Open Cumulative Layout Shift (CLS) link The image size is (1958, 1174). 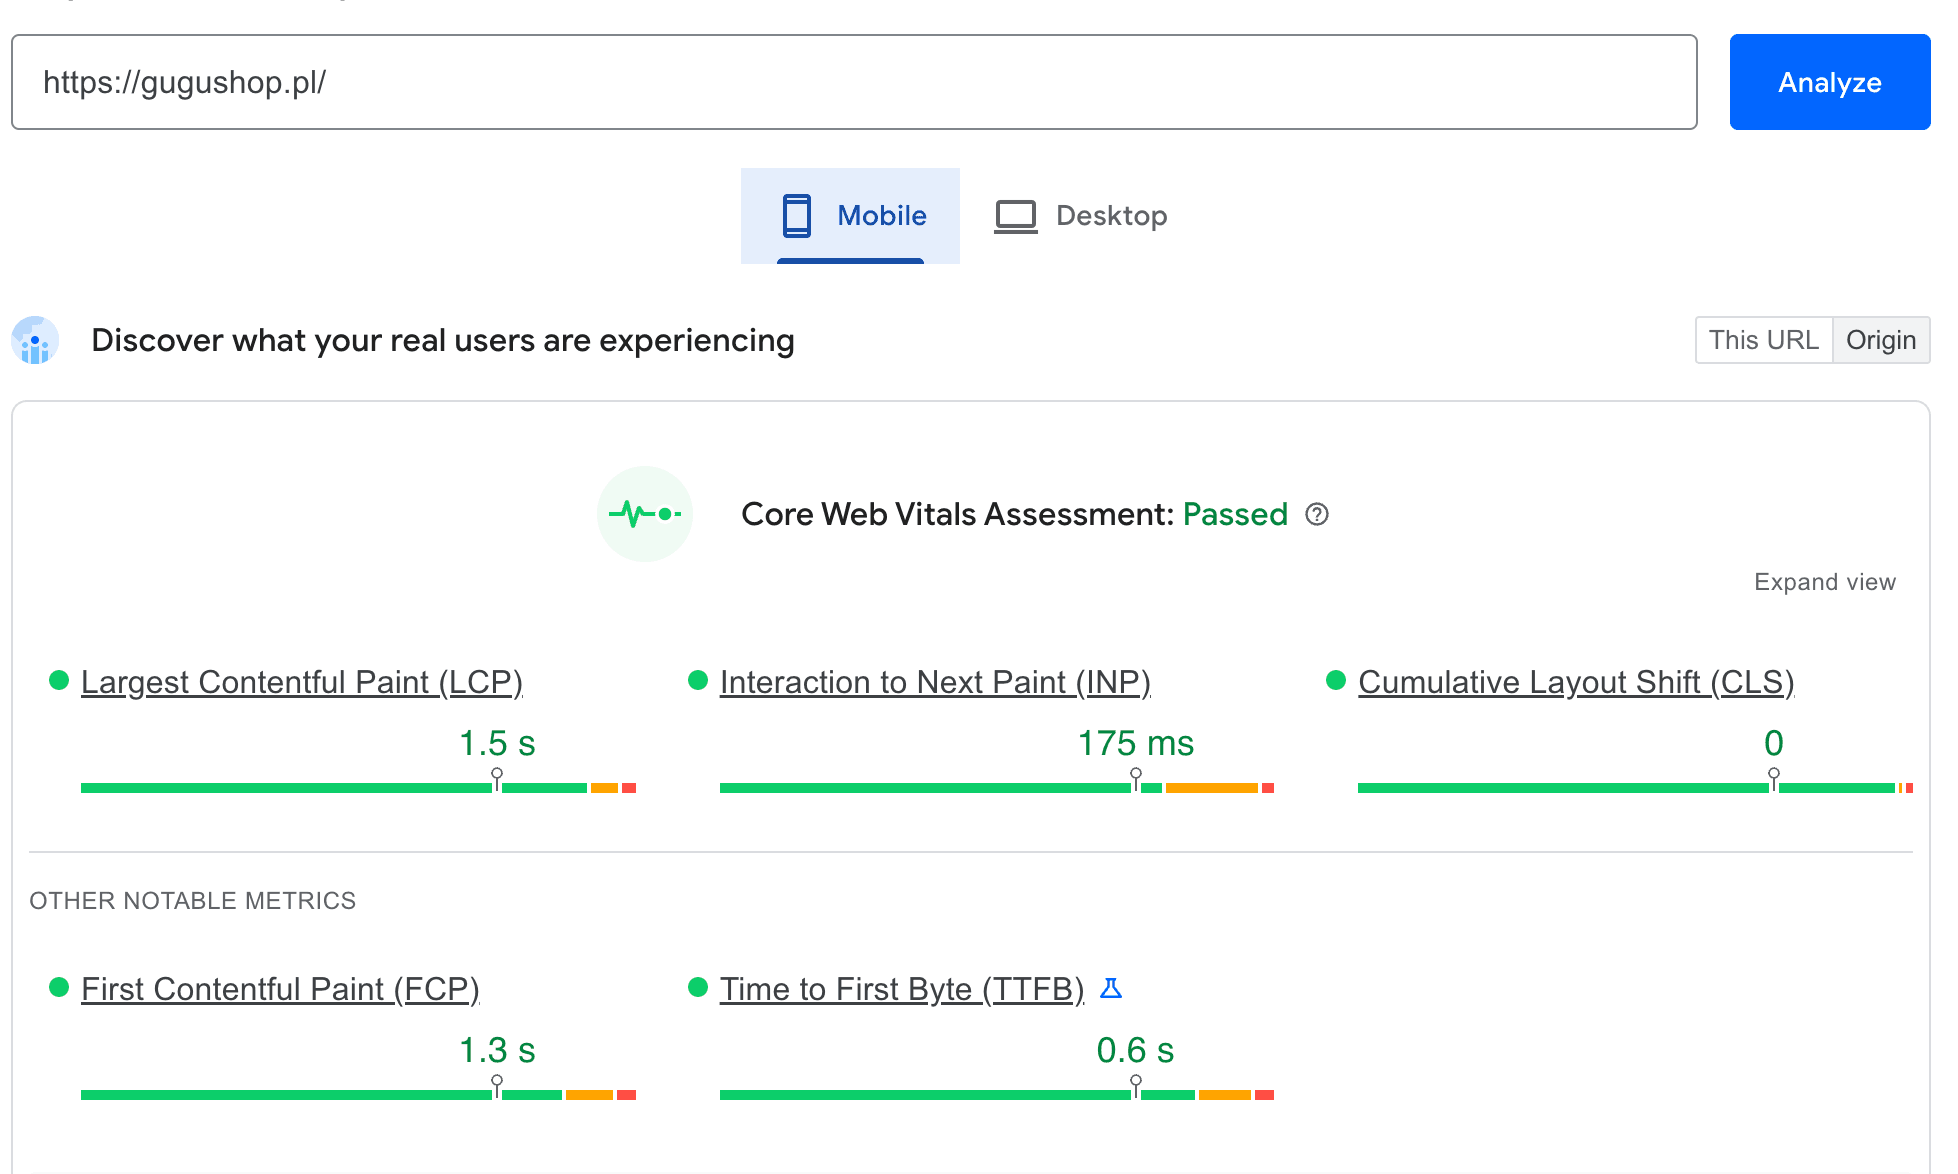1575,682
